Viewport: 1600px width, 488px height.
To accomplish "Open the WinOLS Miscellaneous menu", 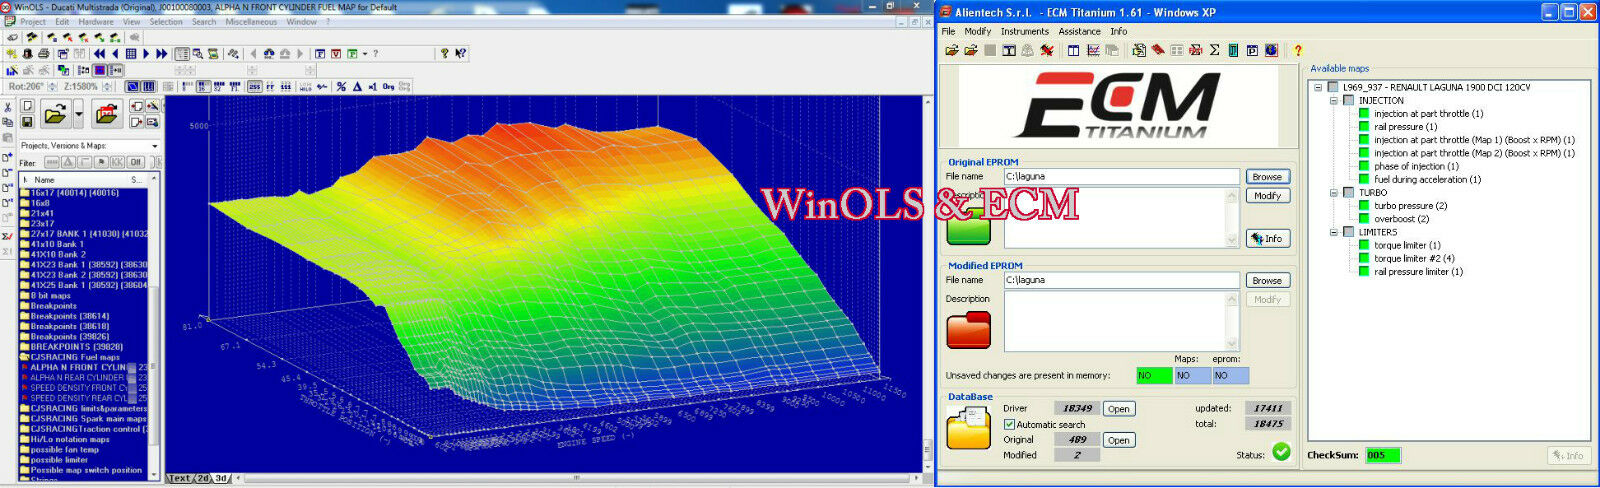I will tap(251, 21).
